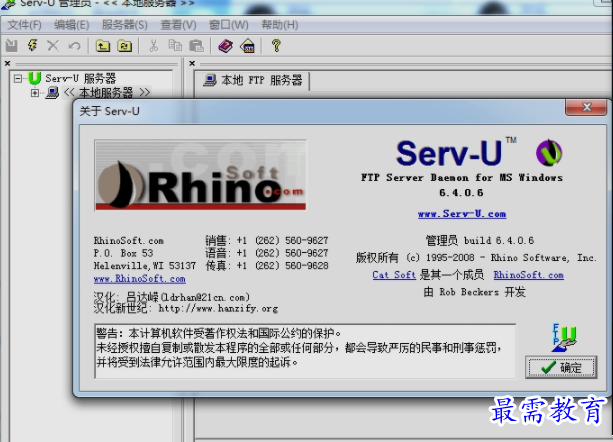Open the 编辑(E) menu
This screenshot has height=442, width=613.
pos(72,25)
